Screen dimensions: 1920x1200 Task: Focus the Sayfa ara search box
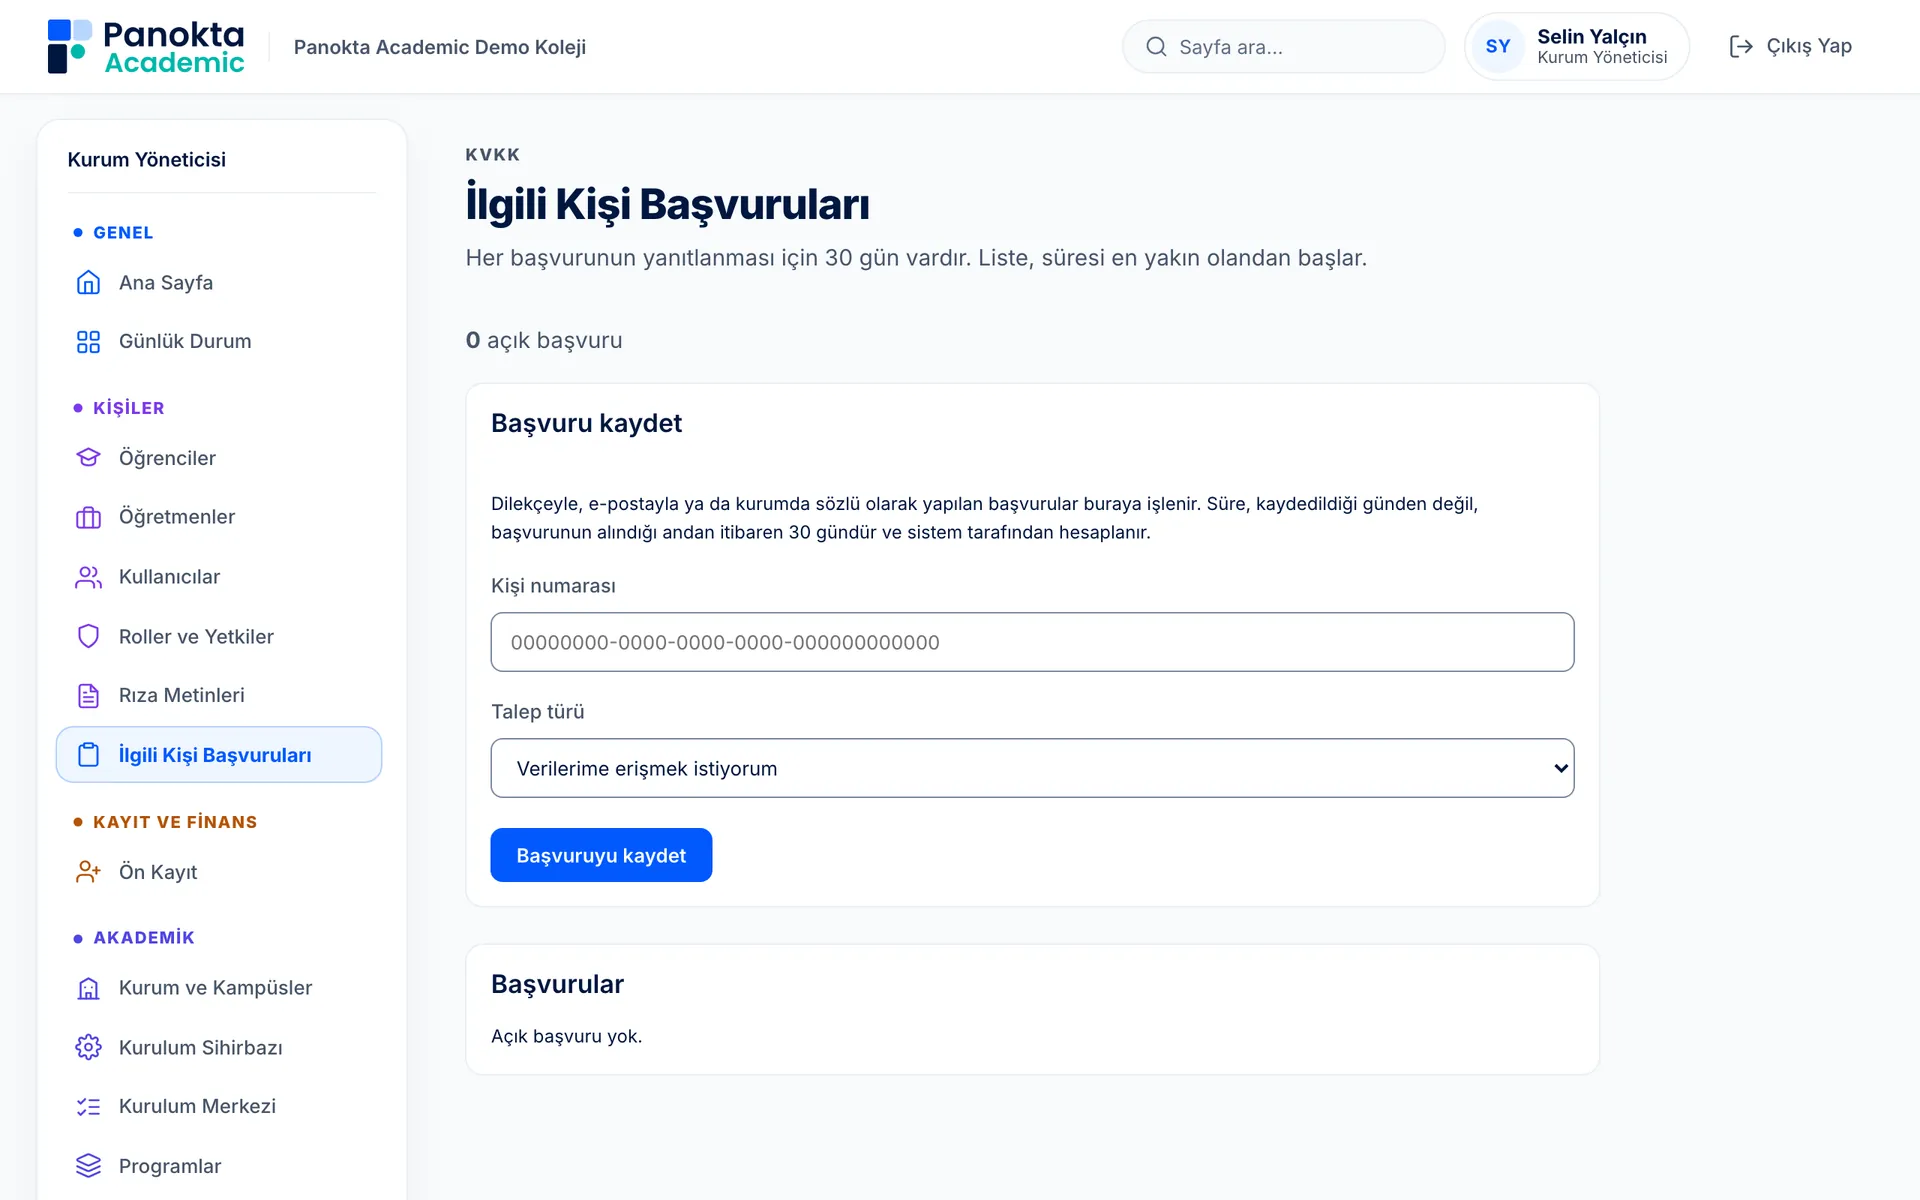[x=1283, y=47]
